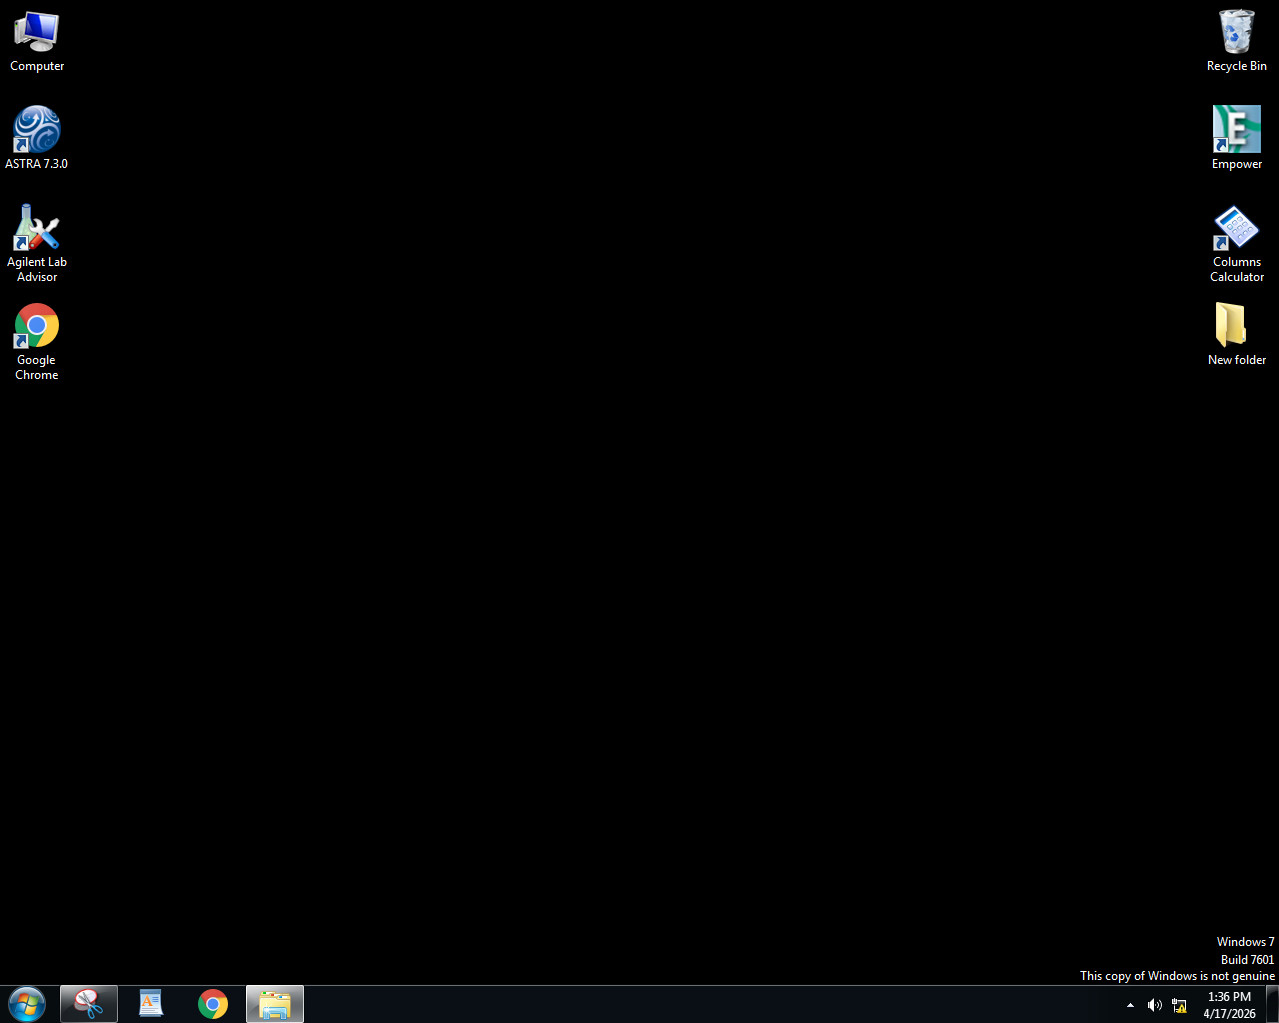Select the New folder icon

[1237, 334]
